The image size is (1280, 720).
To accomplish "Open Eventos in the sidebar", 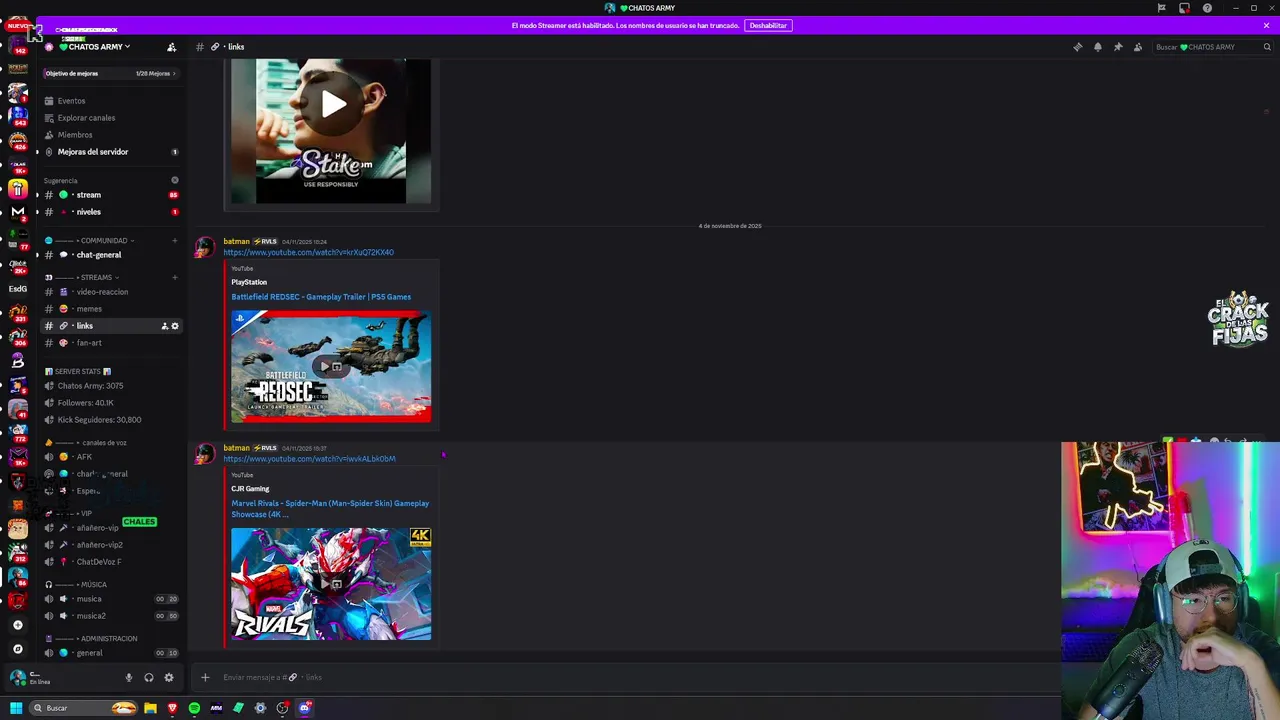I will 71,101.
